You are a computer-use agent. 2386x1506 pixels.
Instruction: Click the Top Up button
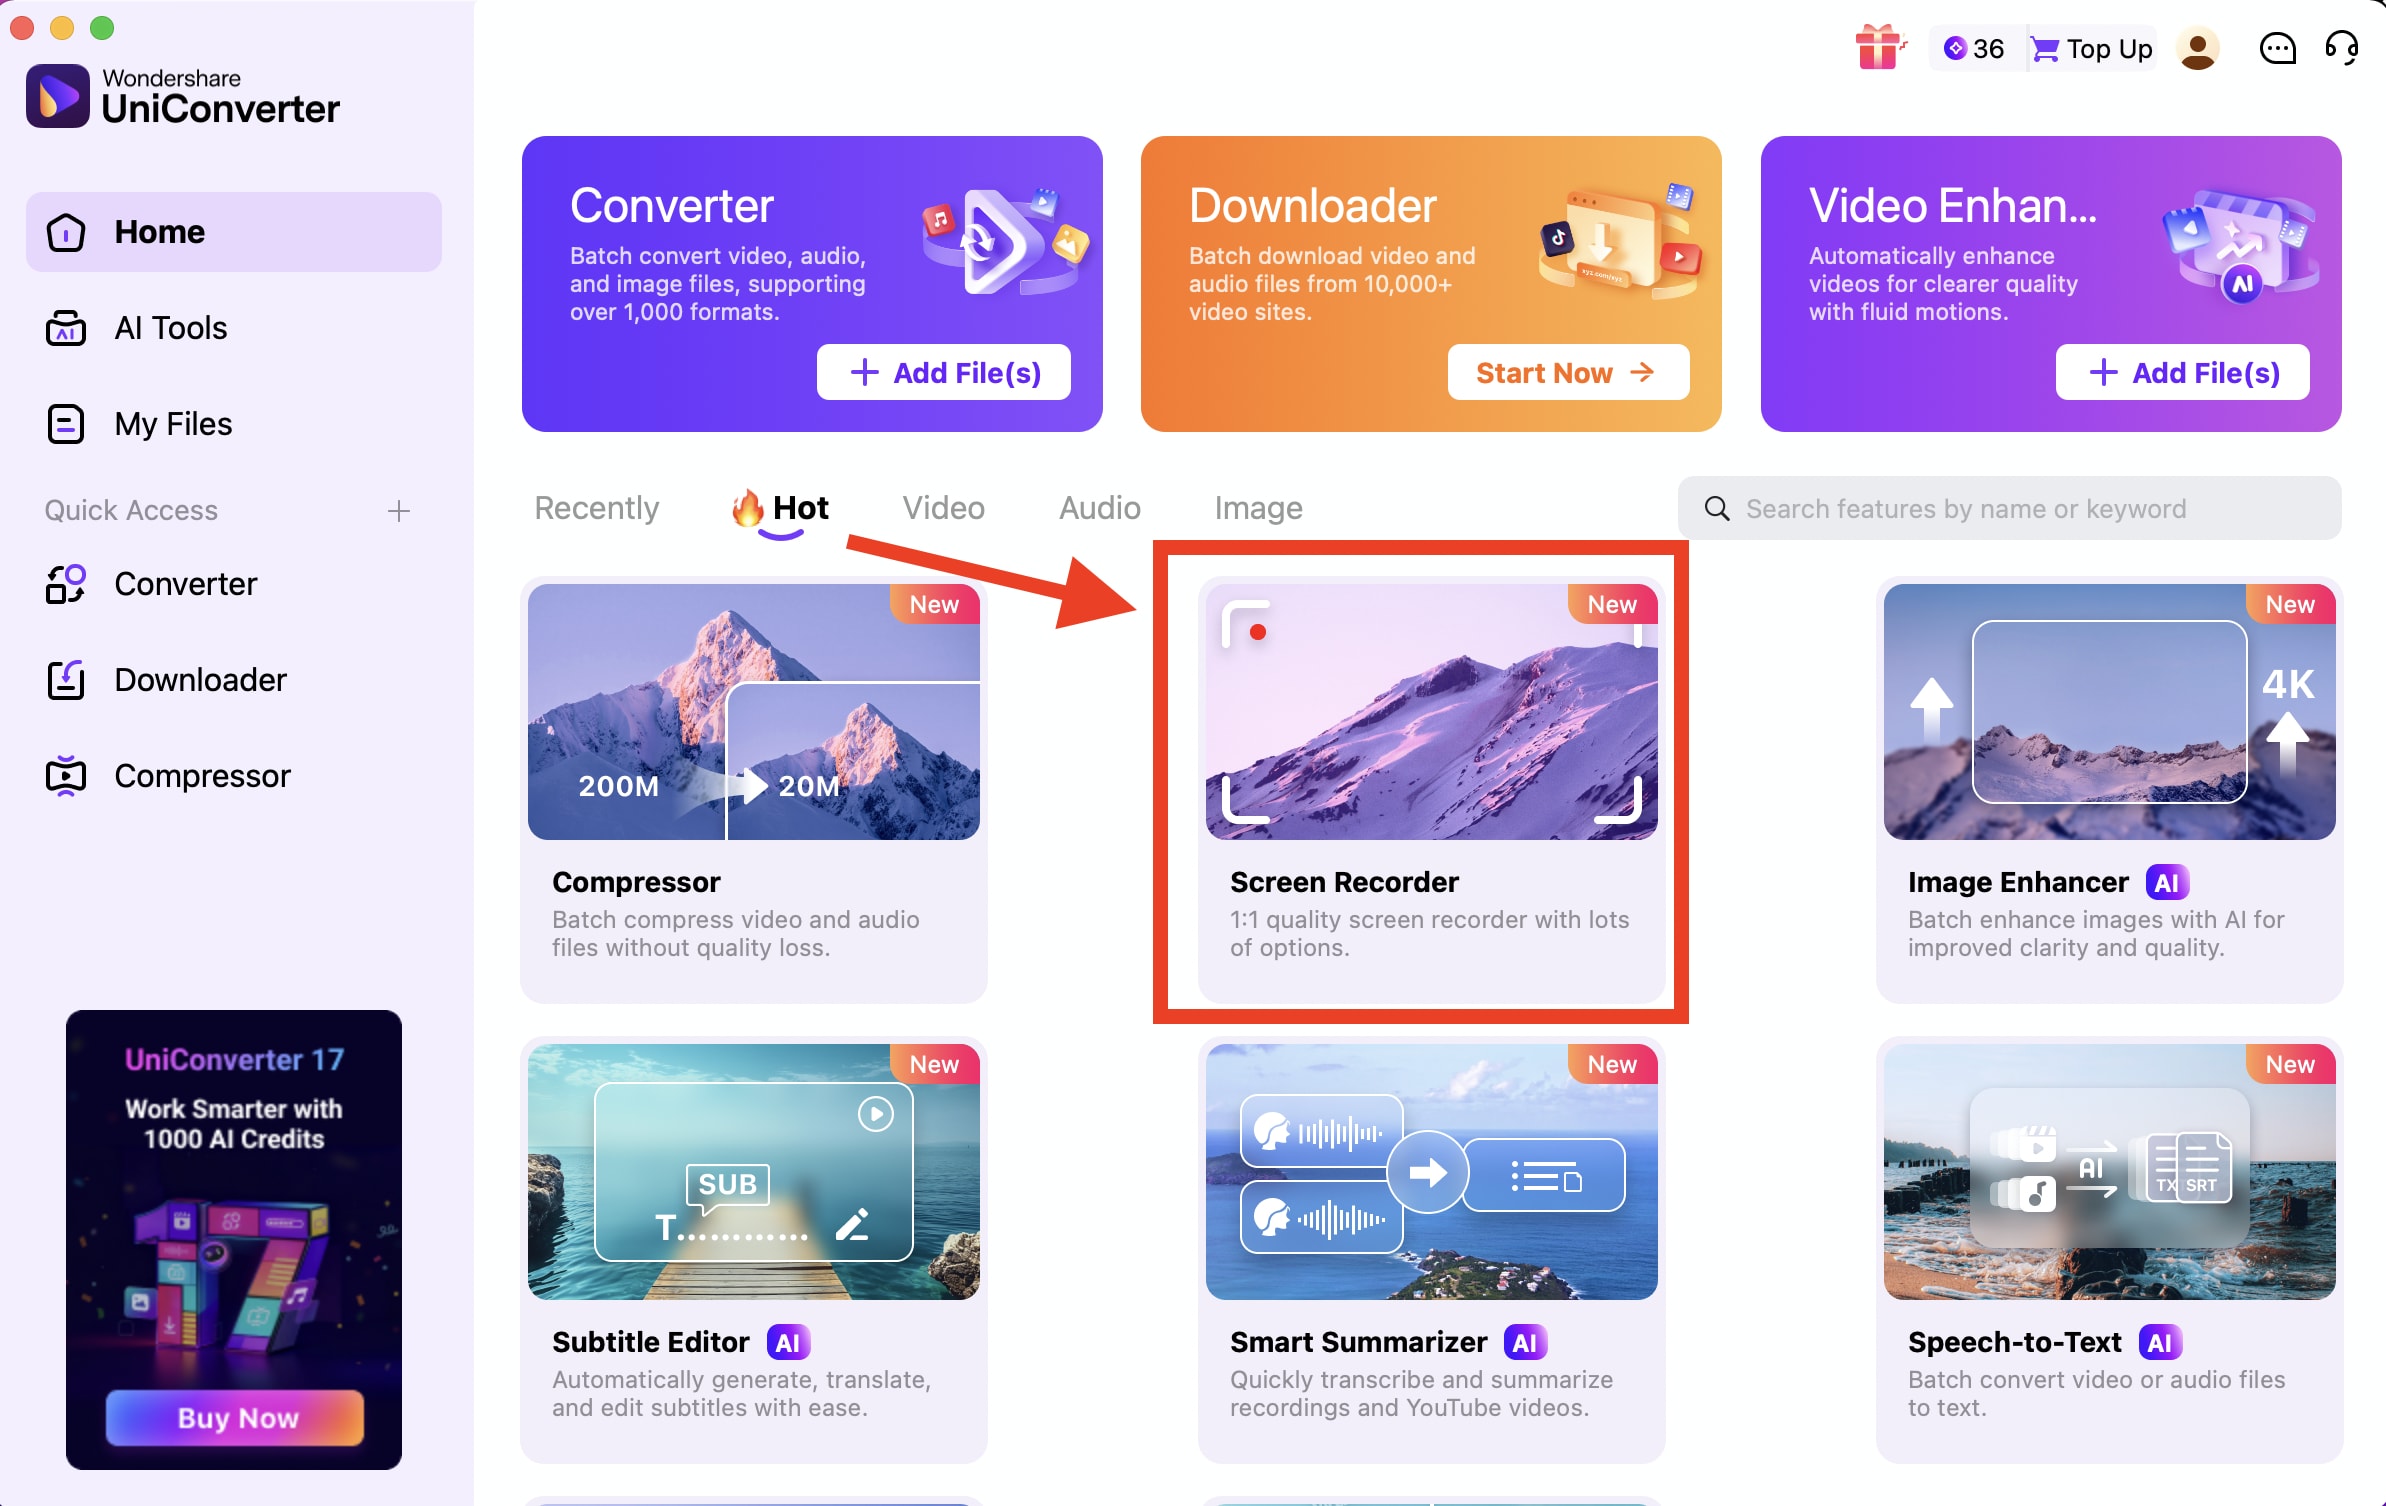pos(2092,49)
